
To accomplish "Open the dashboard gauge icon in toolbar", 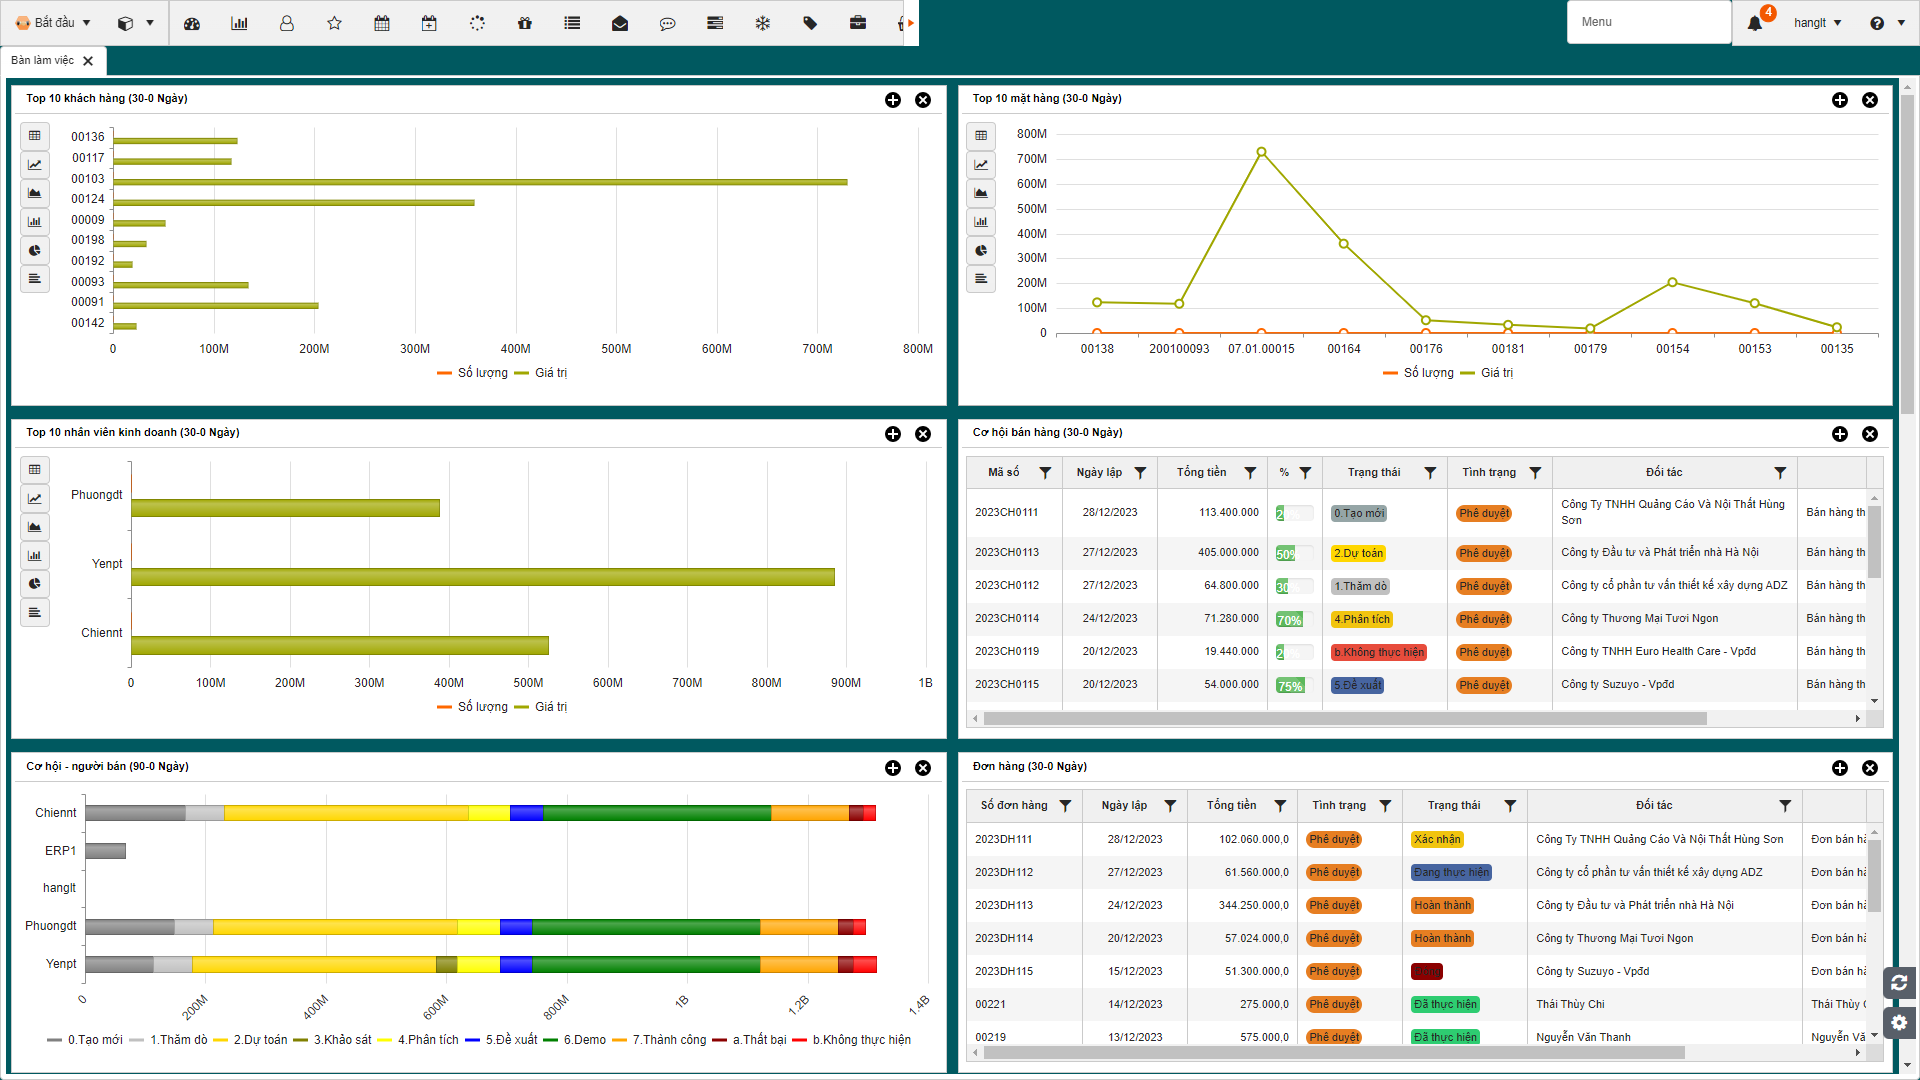I will pyautogui.click(x=192, y=23).
